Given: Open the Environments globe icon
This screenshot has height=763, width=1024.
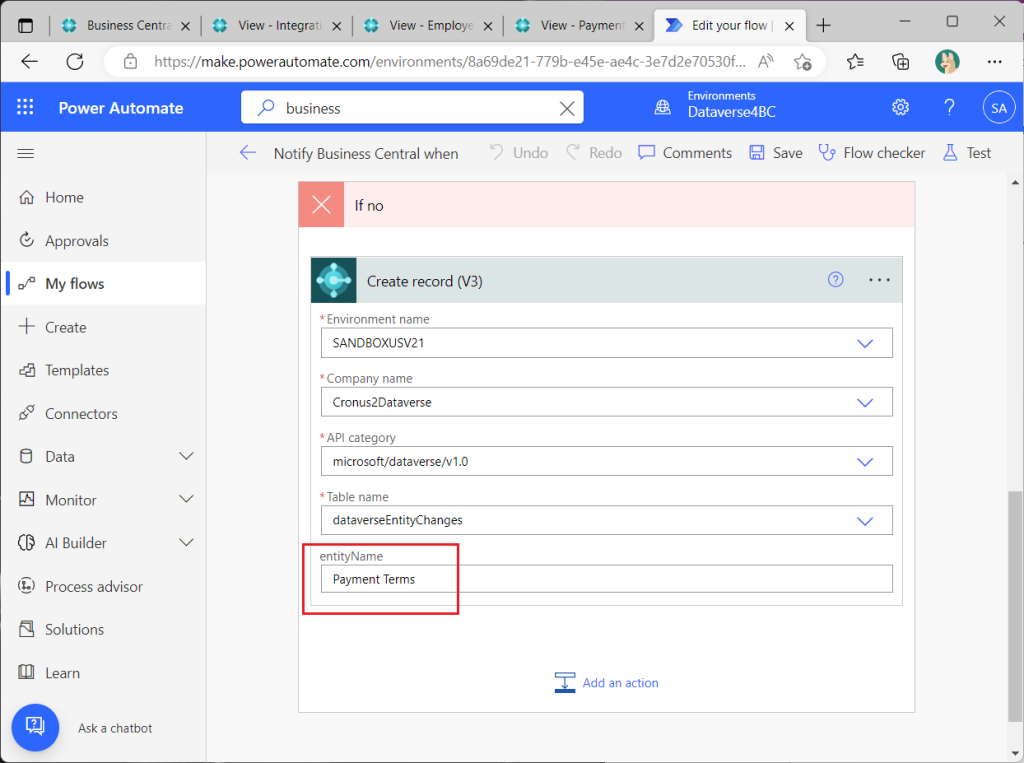Looking at the screenshot, I should point(662,107).
